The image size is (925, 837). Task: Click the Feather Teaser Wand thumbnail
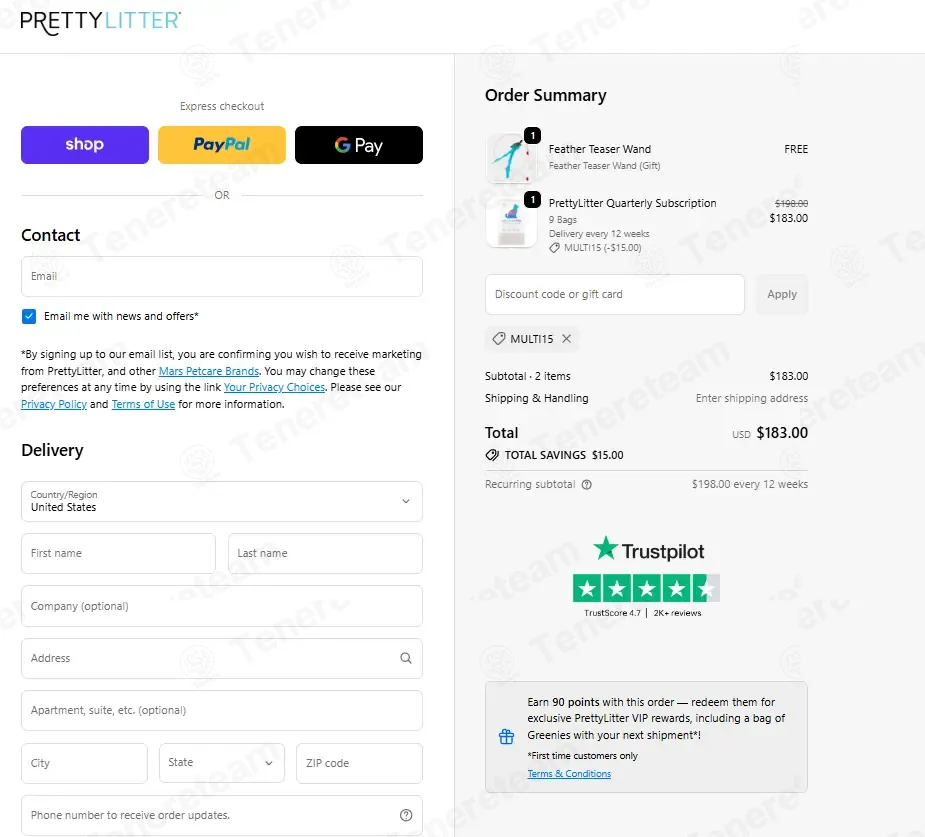(x=511, y=157)
